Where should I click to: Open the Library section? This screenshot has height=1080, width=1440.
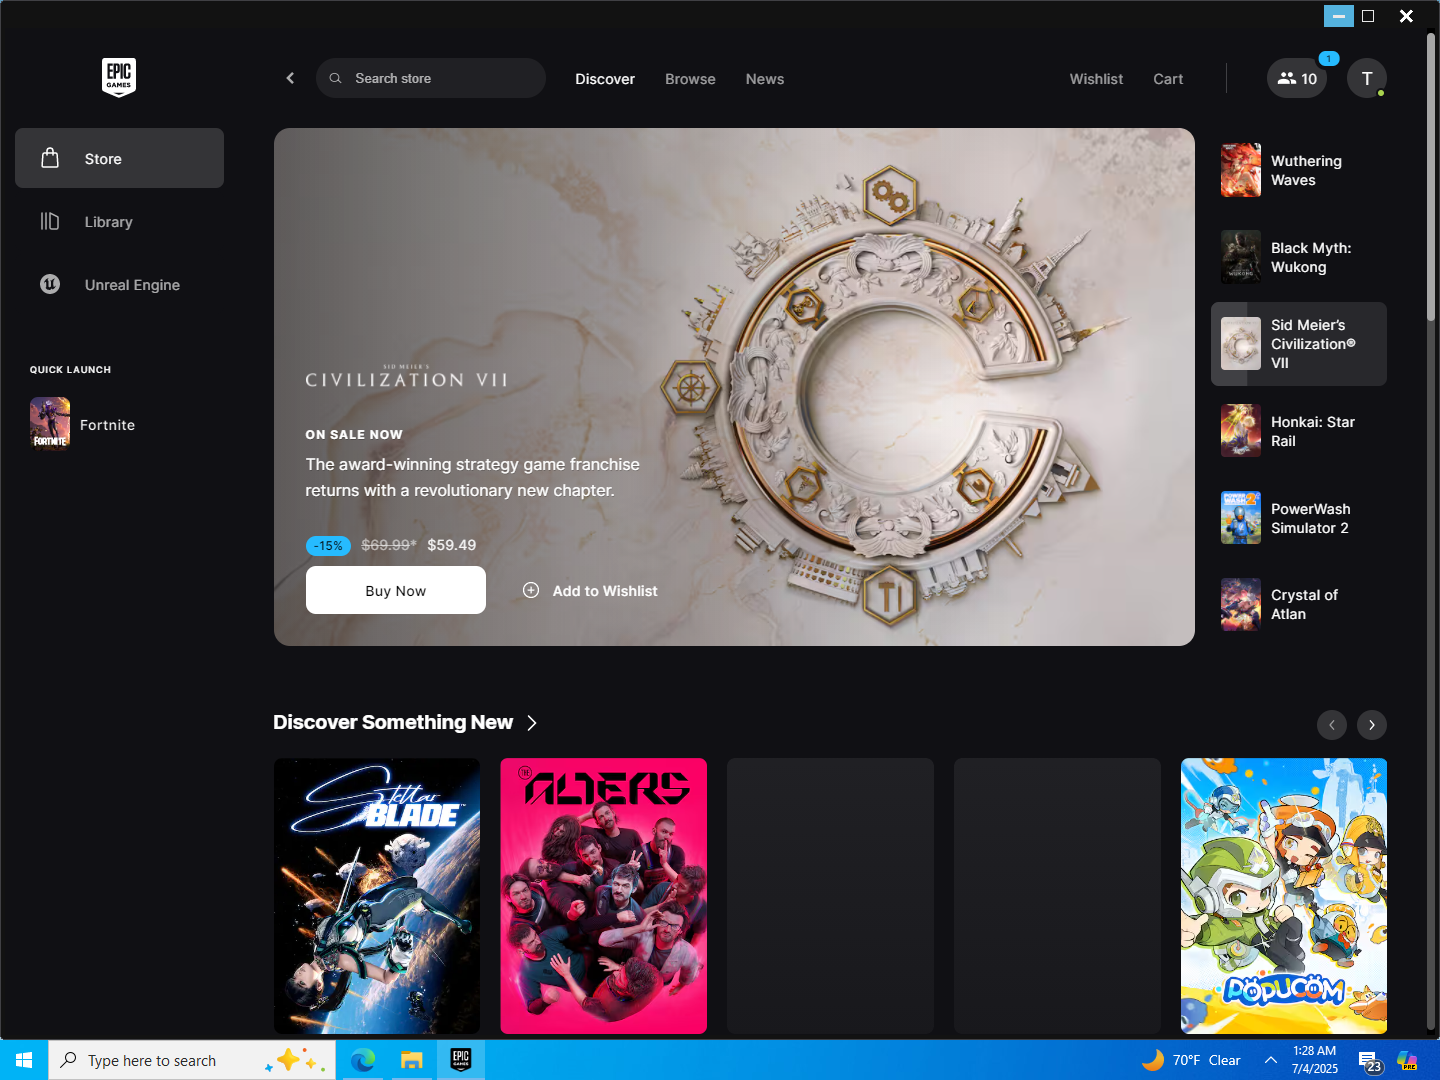119,221
